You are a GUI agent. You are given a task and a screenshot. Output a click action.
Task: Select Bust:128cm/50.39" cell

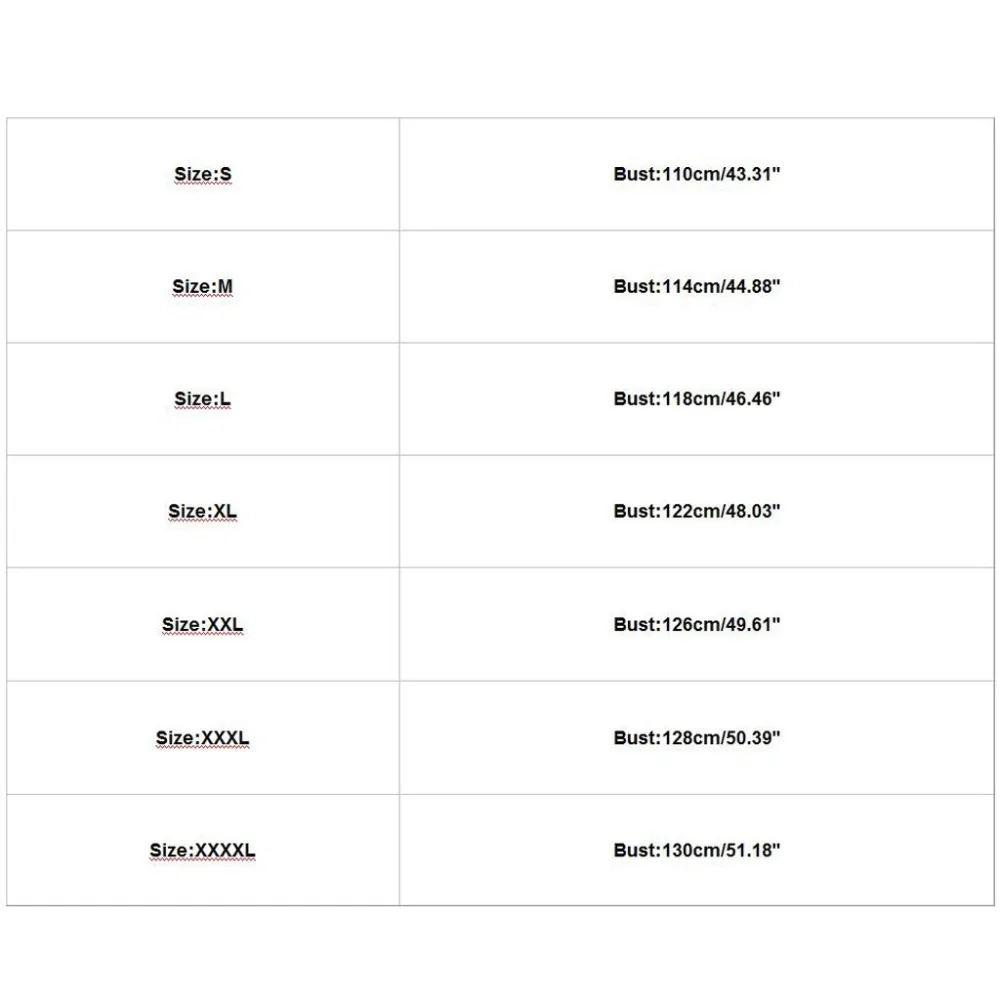697,738
